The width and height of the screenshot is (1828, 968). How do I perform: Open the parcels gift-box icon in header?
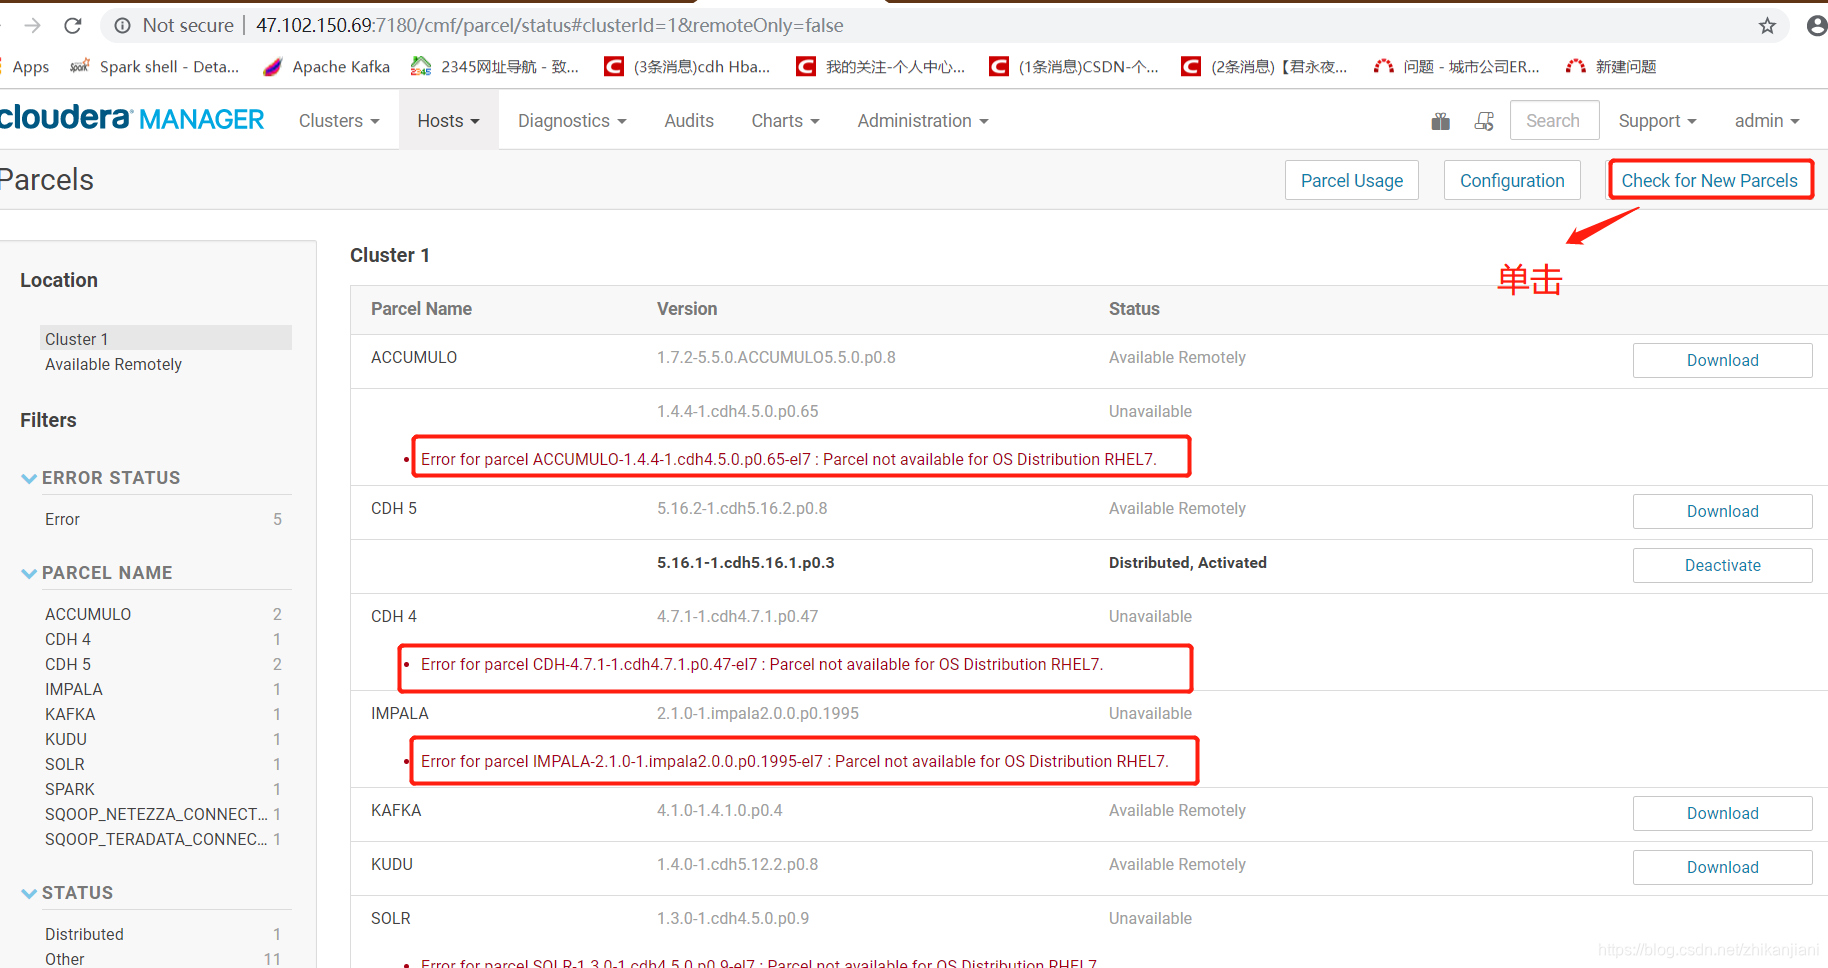click(1440, 121)
